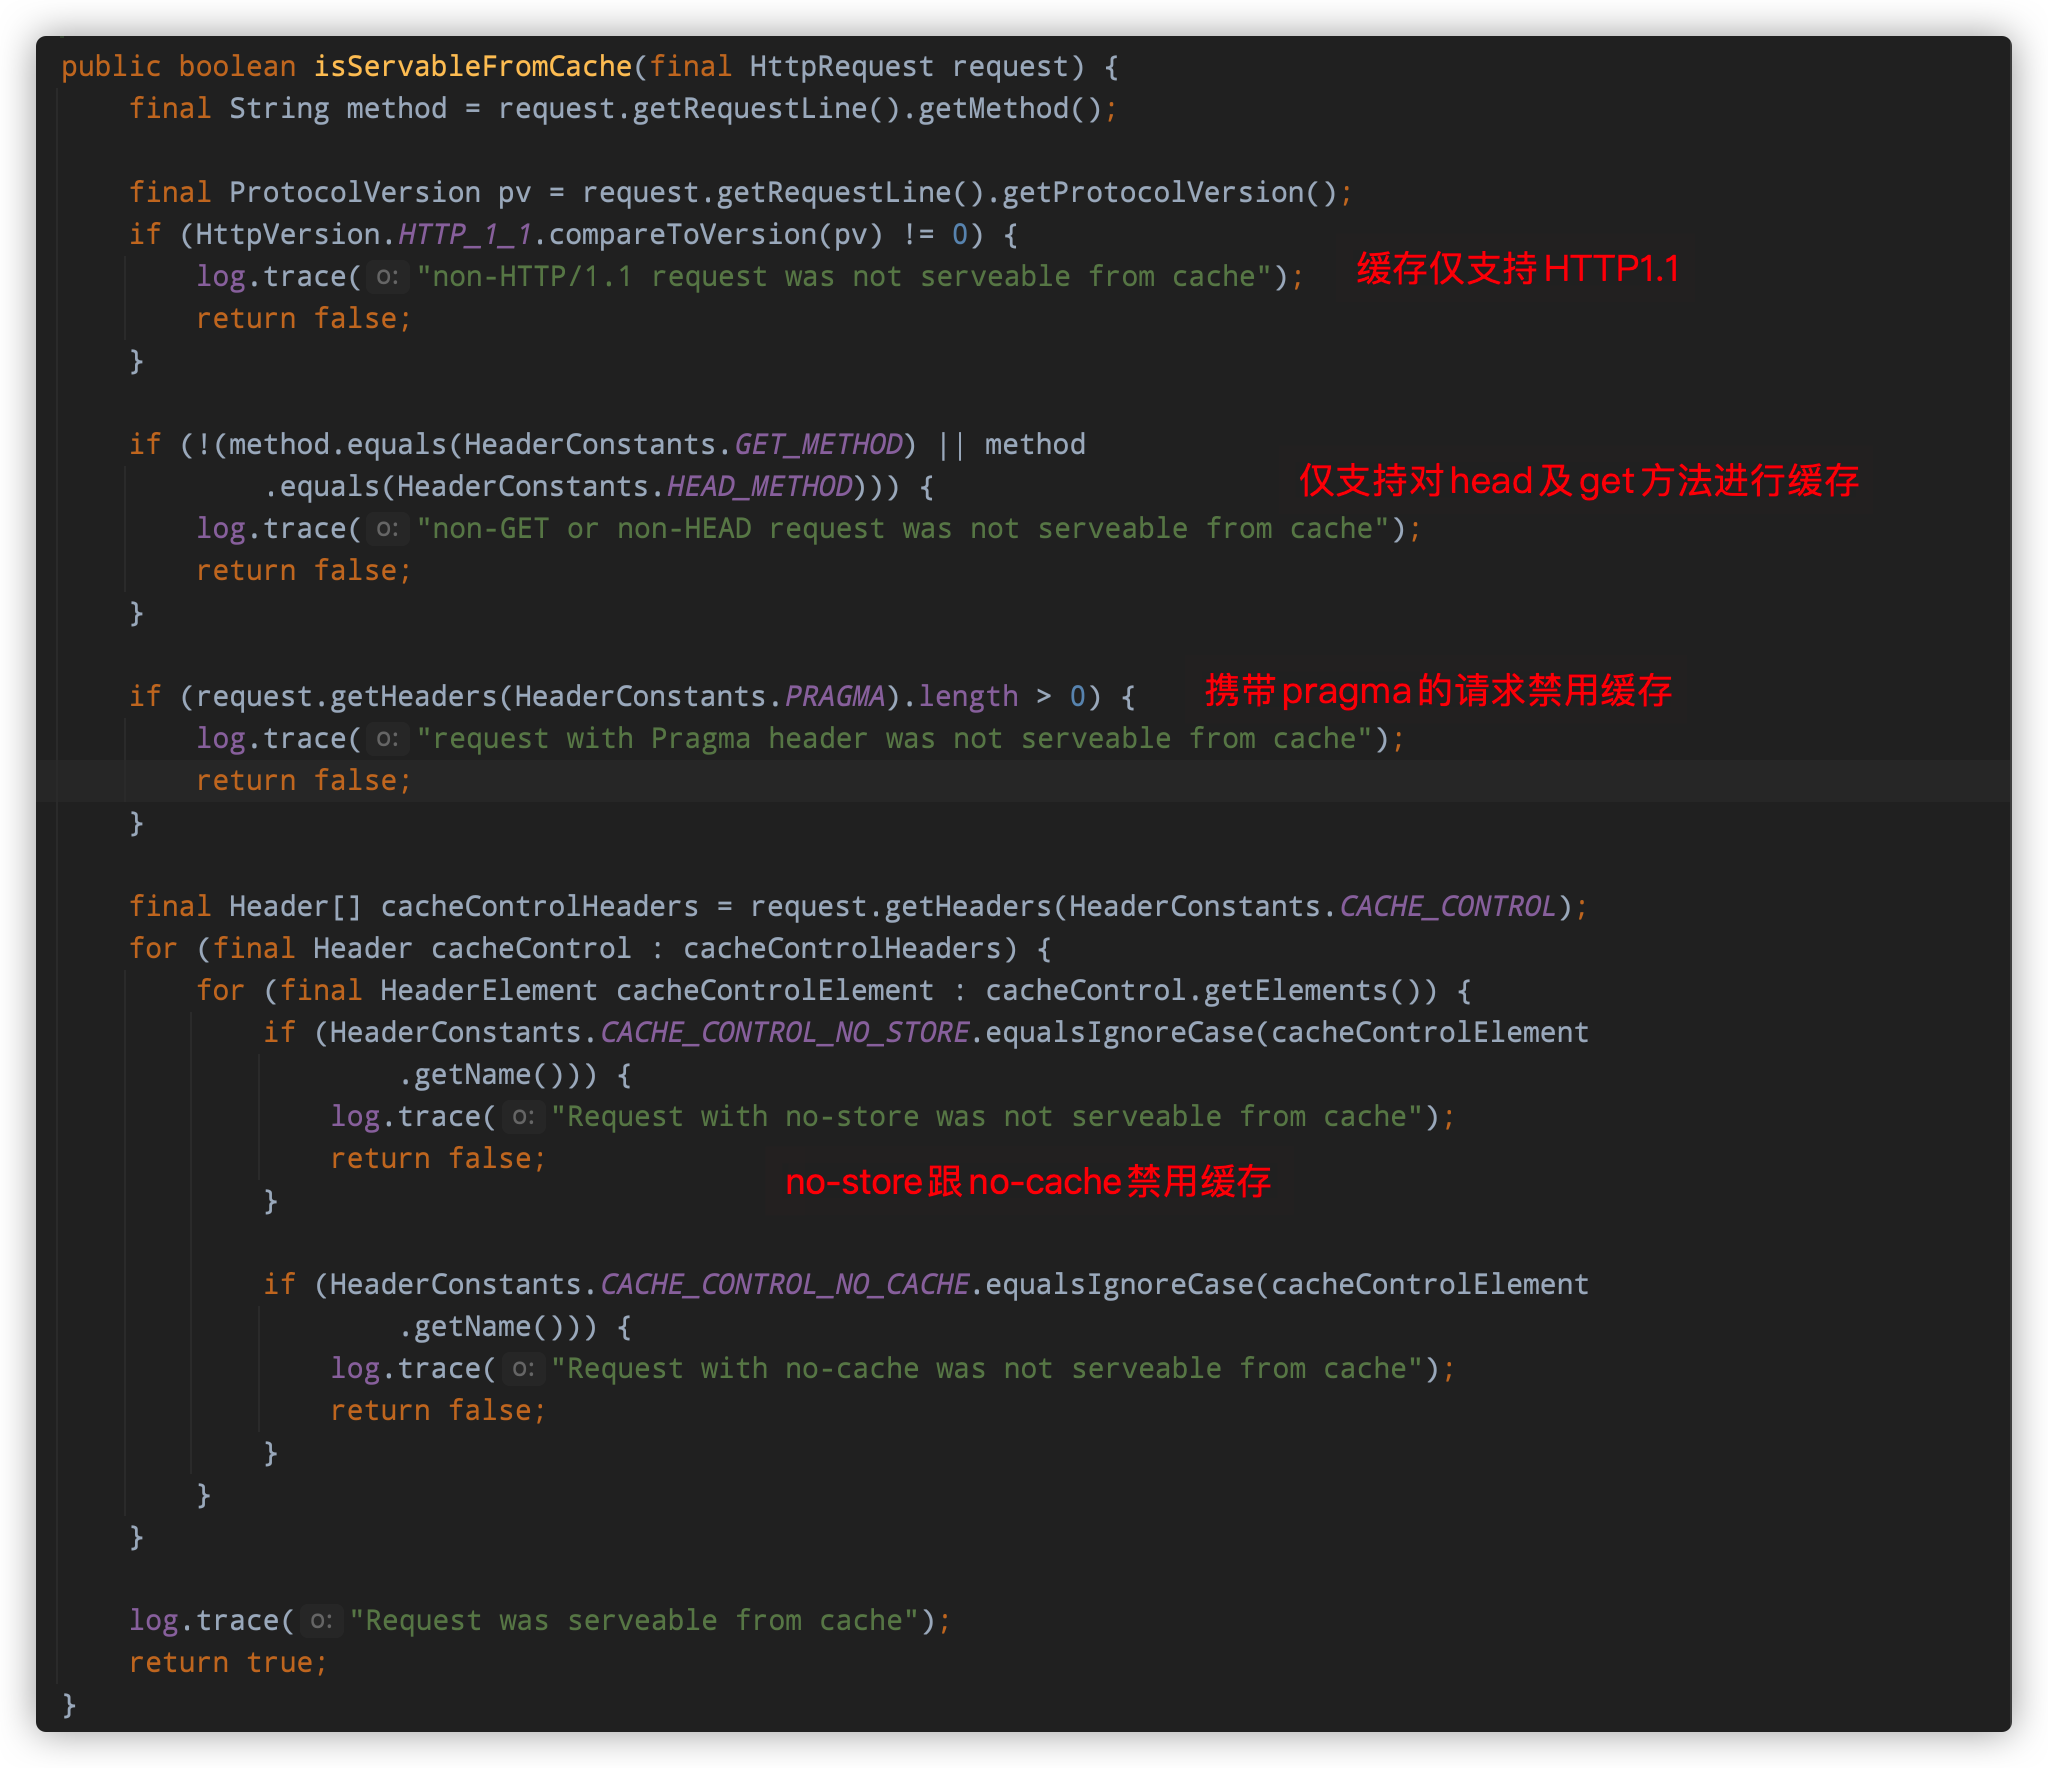Image resolution: width=2048 pixels, height=1768 pixels.
Task: Click the red annotation mentioning pragma
Action: pyautogui.click(x=1437, y=691)
